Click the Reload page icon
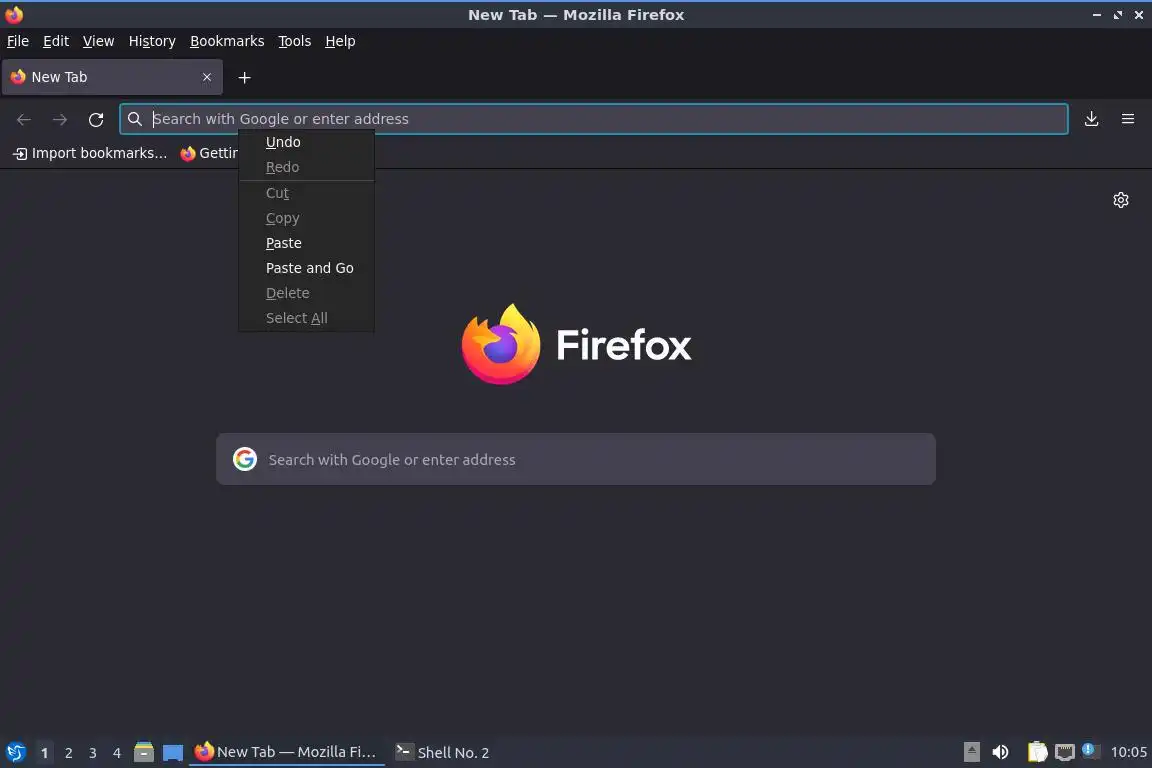 [96, 119]
